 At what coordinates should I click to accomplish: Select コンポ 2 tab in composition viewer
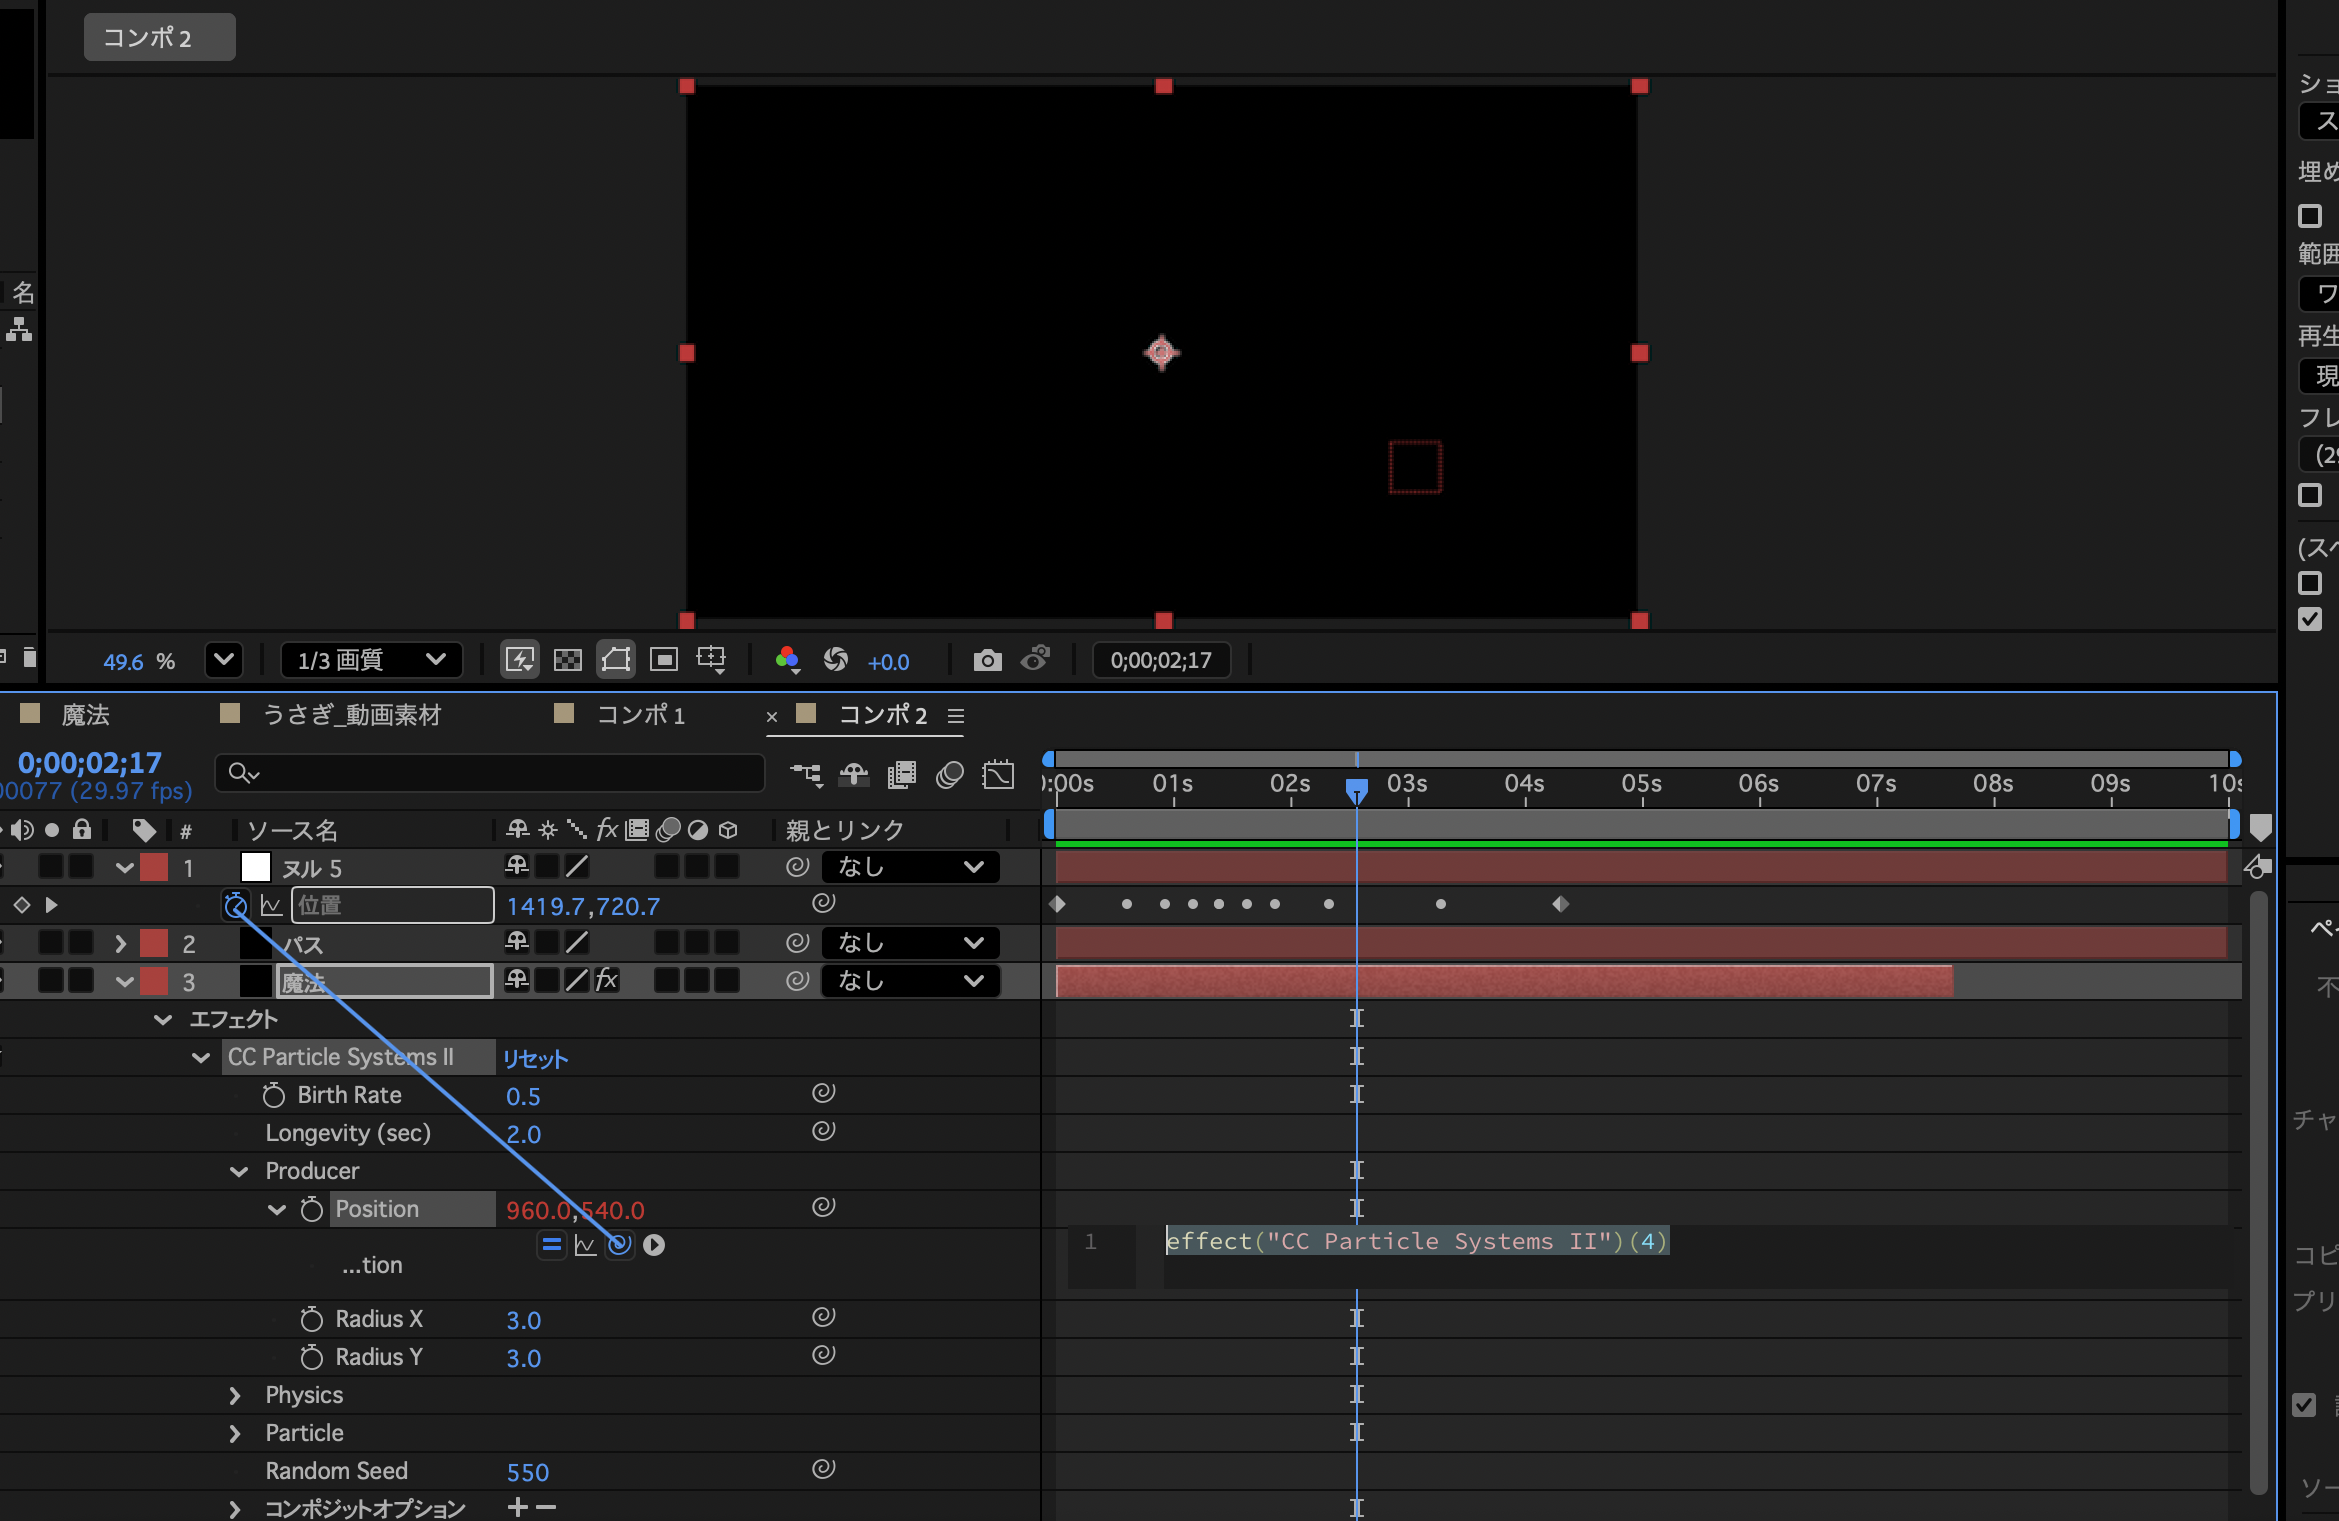[160, 37]
